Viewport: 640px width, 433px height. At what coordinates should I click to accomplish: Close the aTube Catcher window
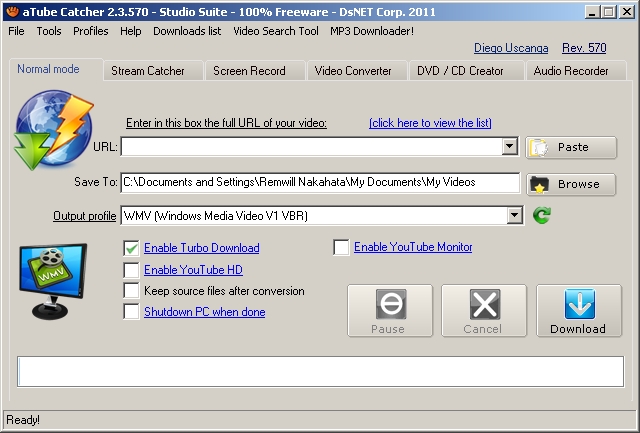[626, 11]
